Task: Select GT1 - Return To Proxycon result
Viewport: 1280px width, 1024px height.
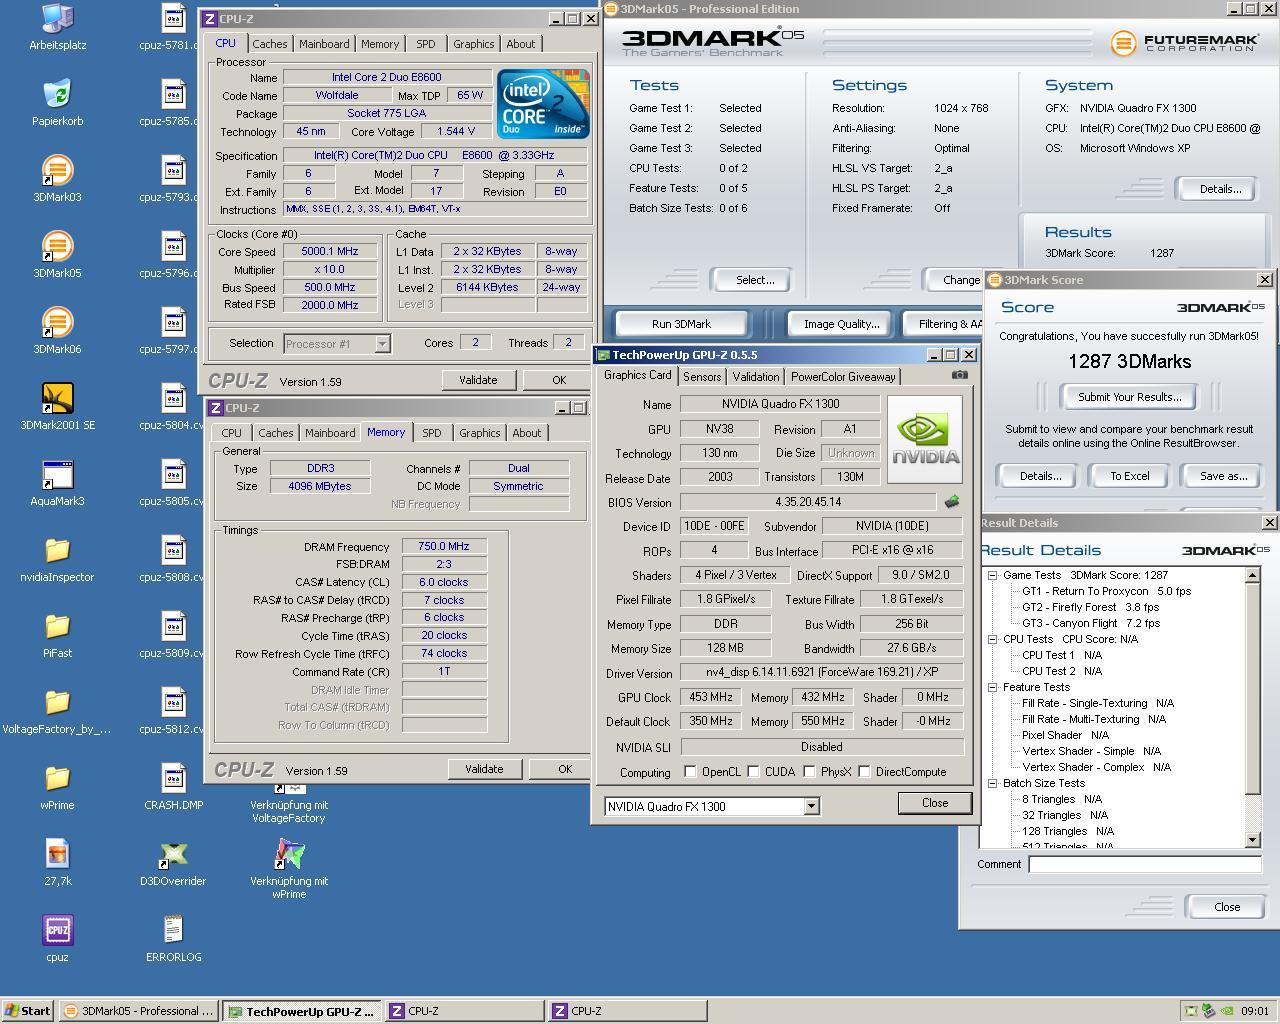Action: (x=1106, y=591)
